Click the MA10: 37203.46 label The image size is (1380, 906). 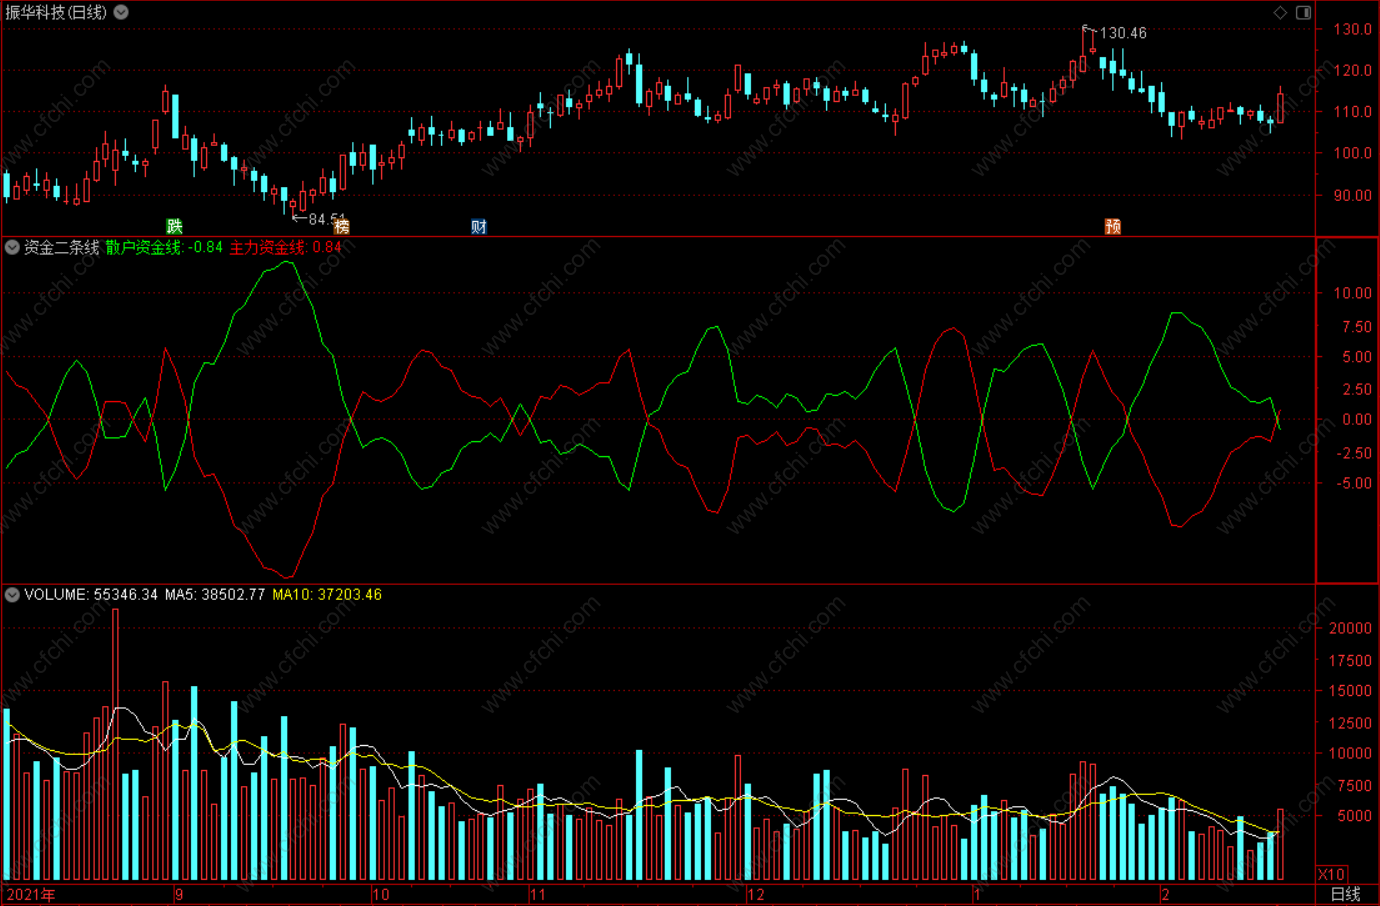tap(327, 594)
